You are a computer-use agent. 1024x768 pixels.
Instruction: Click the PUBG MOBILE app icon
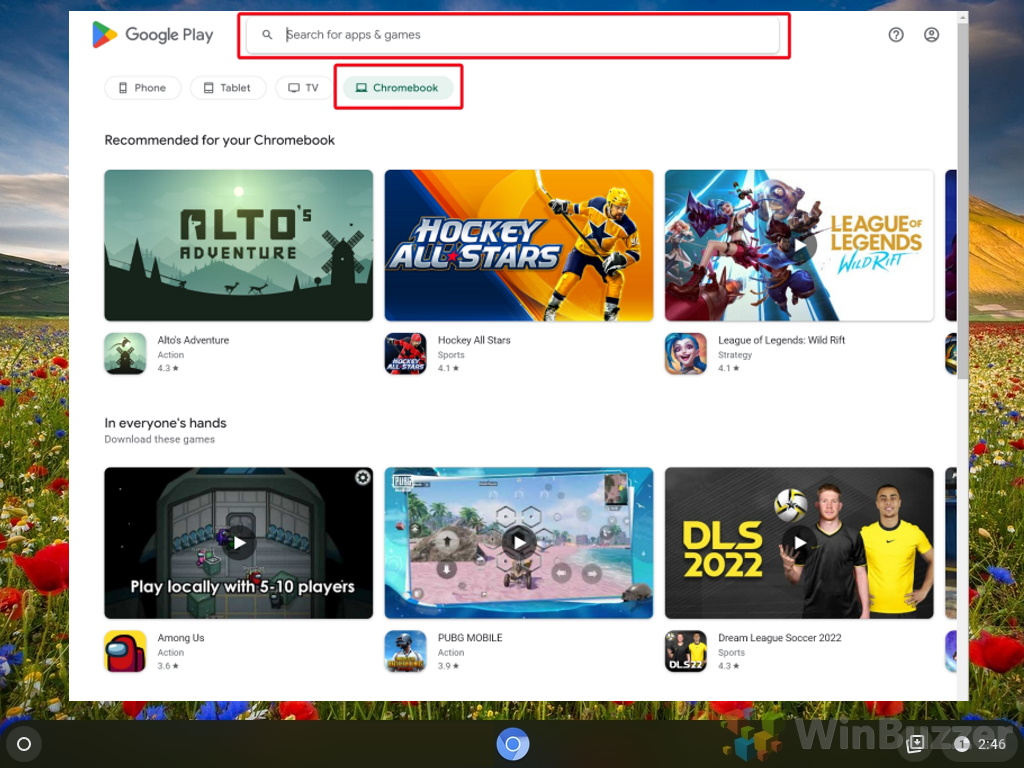pyautogui.click(x=406, y=651)
